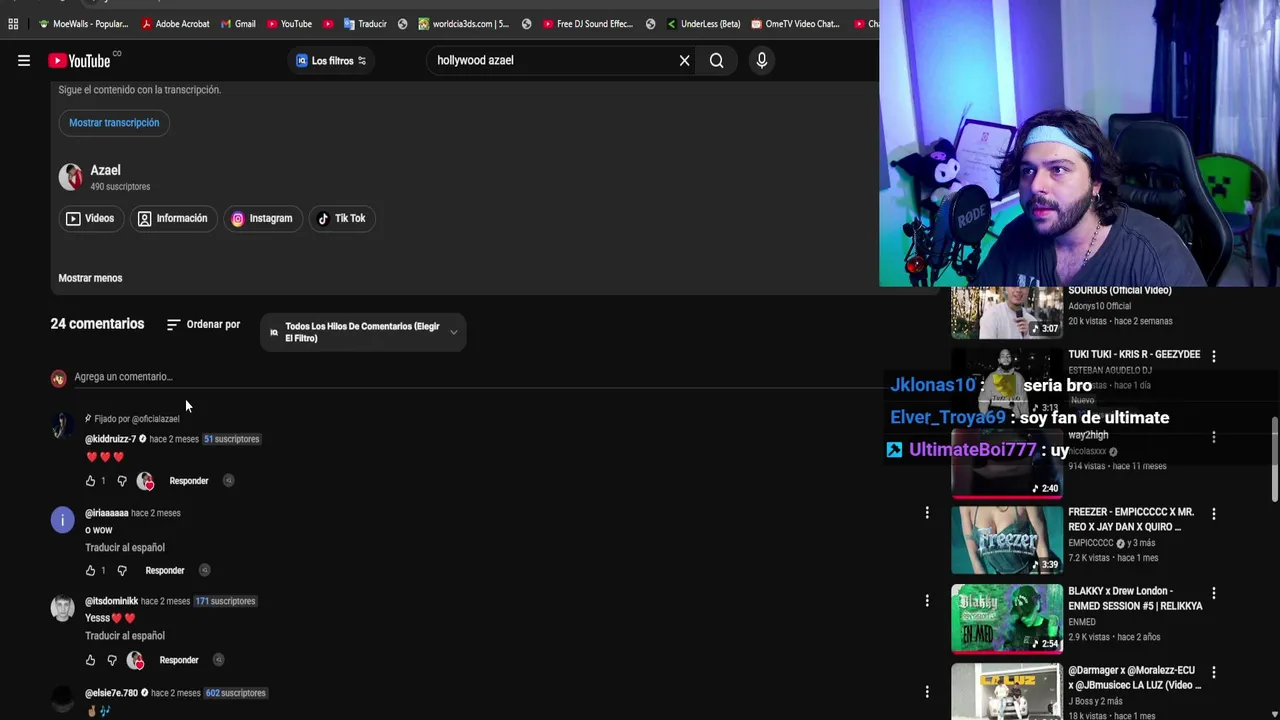The image size is (1280, 720).
Task: Click the page vertical scrollbar thumb
Action: click(x=1274, y=460)
